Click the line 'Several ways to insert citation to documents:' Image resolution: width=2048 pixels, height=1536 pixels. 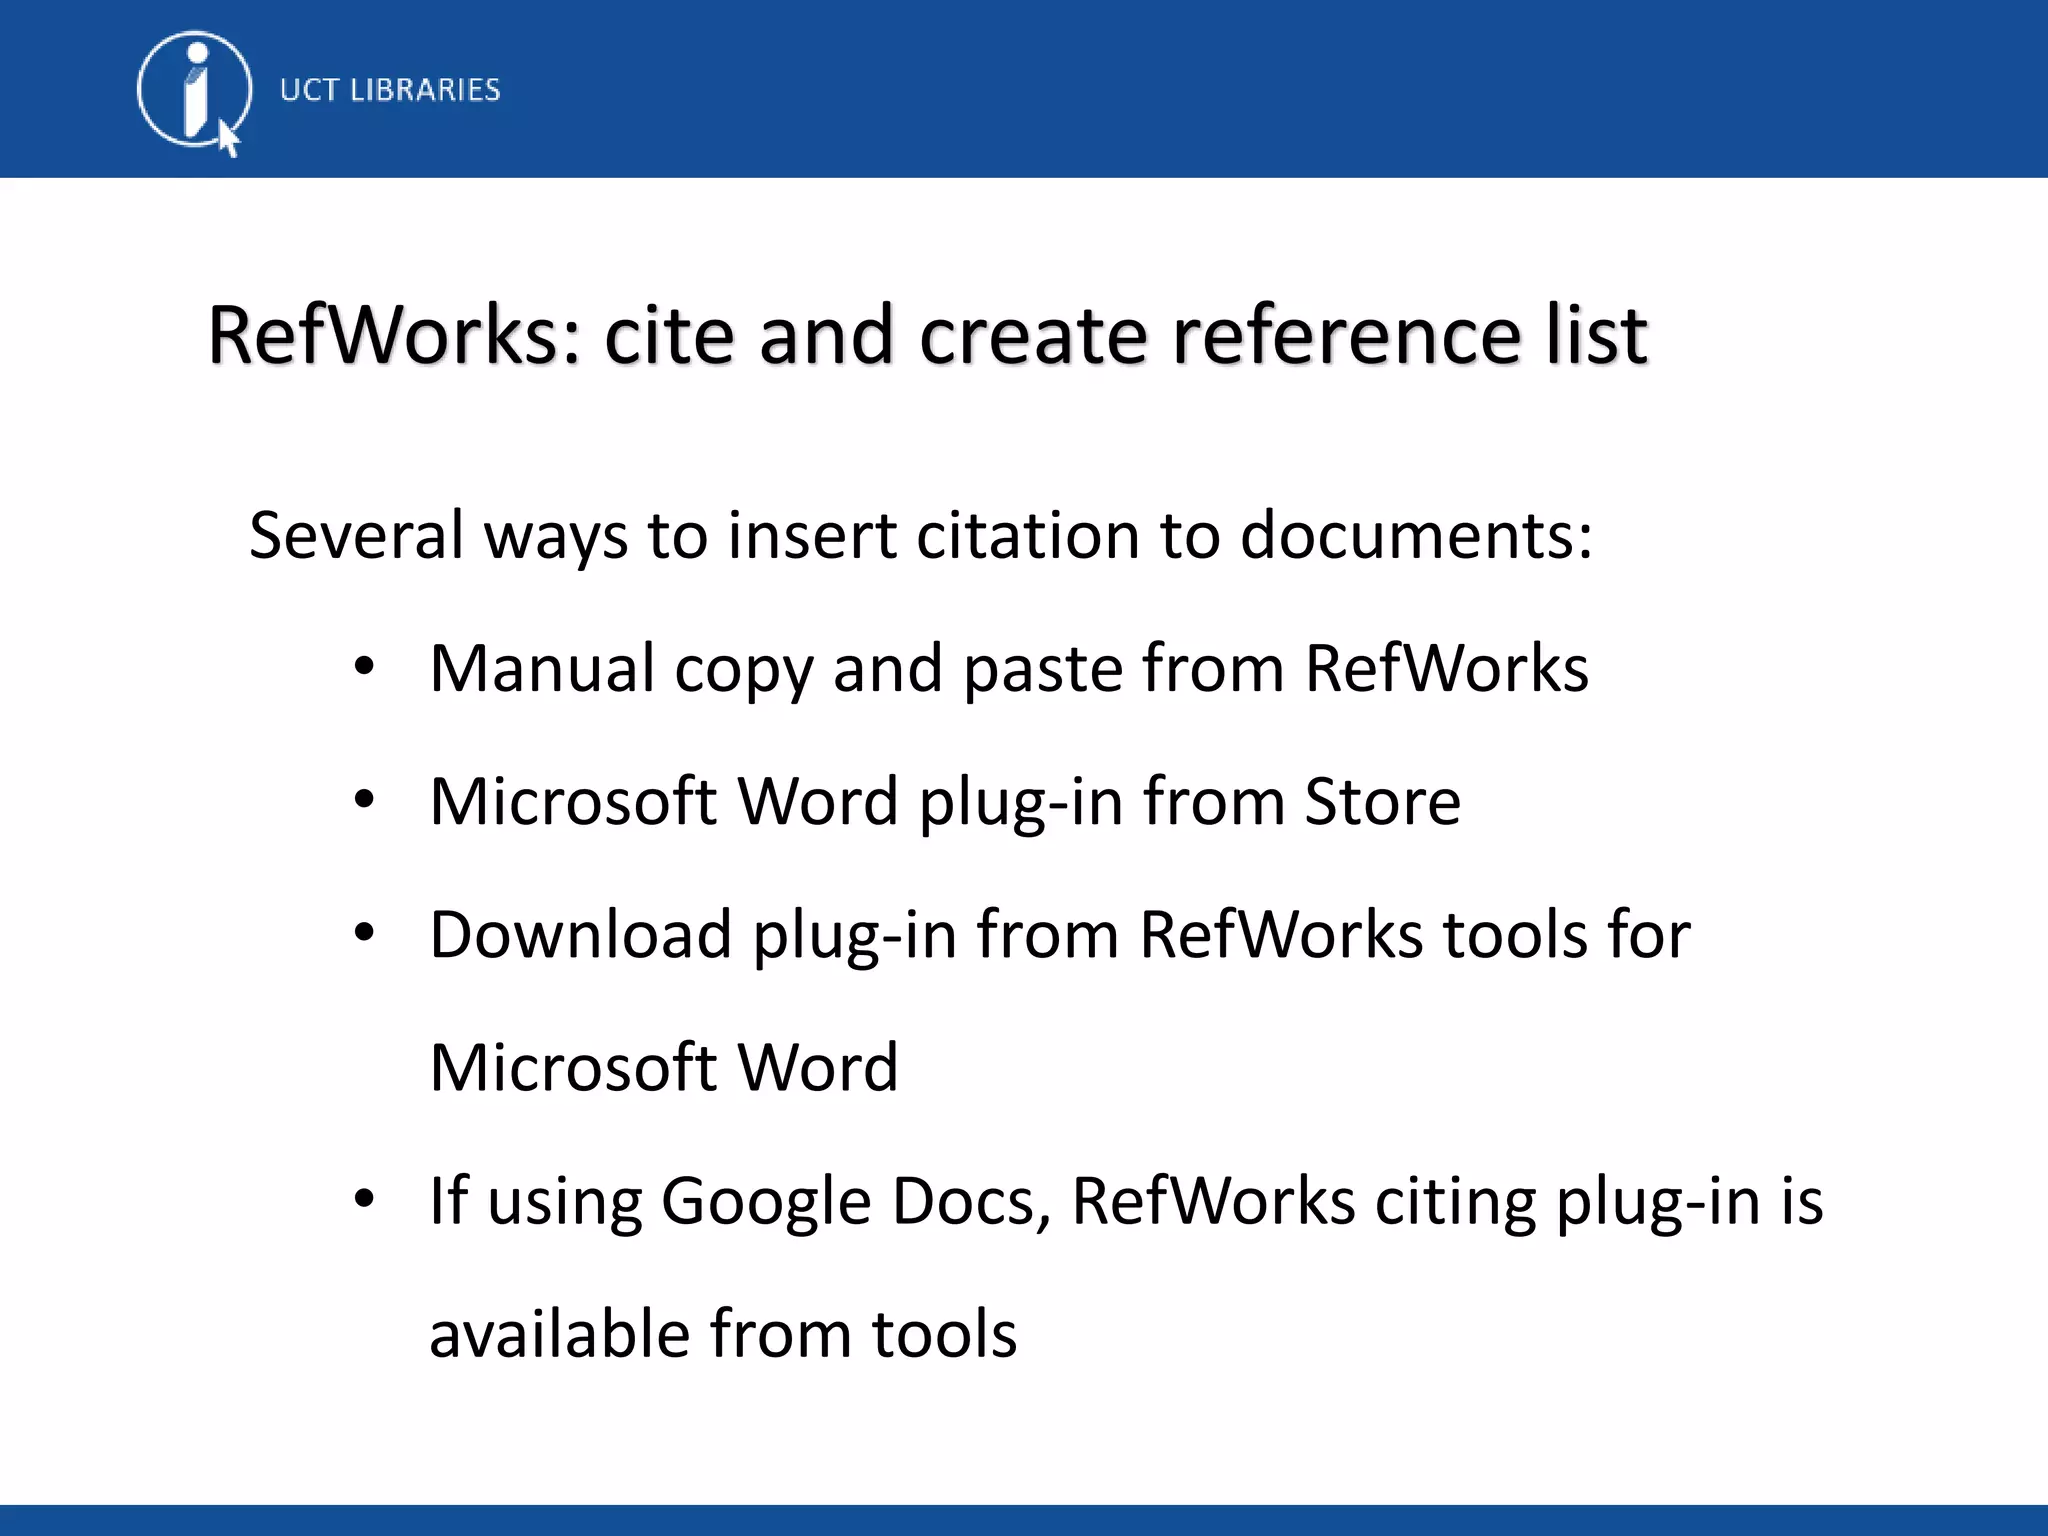(920, 536)
